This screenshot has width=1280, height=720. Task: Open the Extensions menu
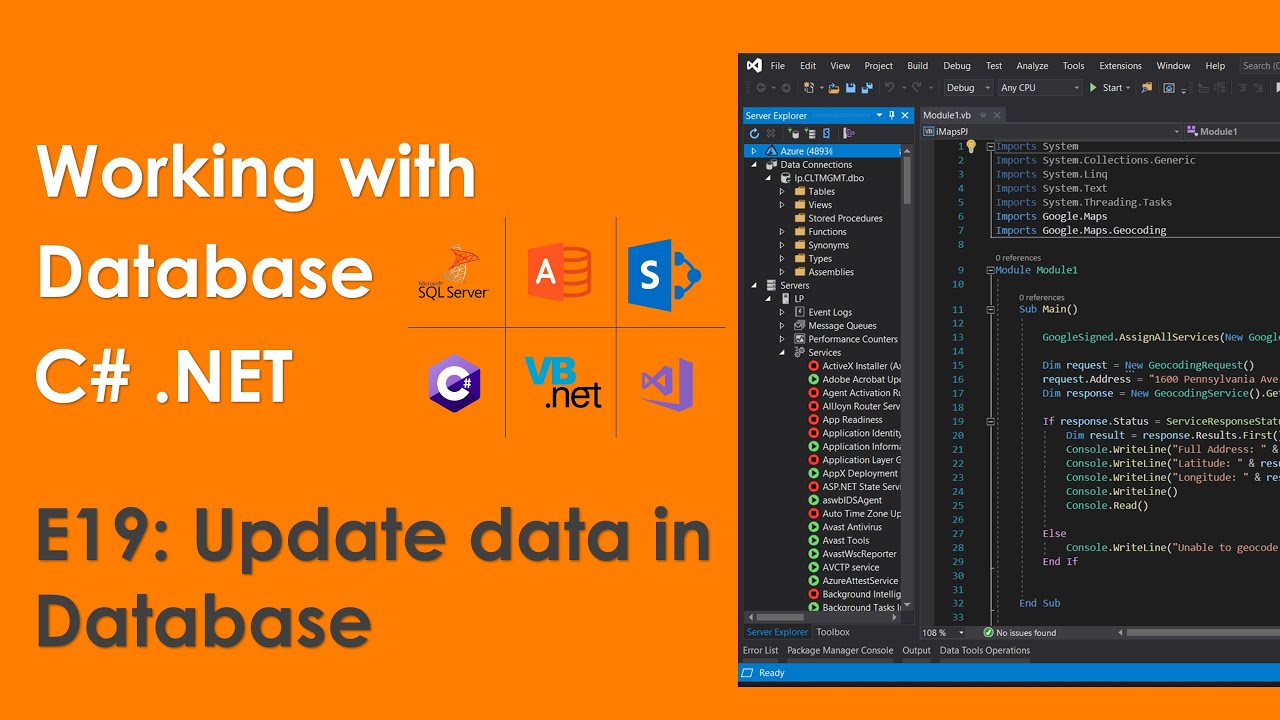[x=1120, y=66]
